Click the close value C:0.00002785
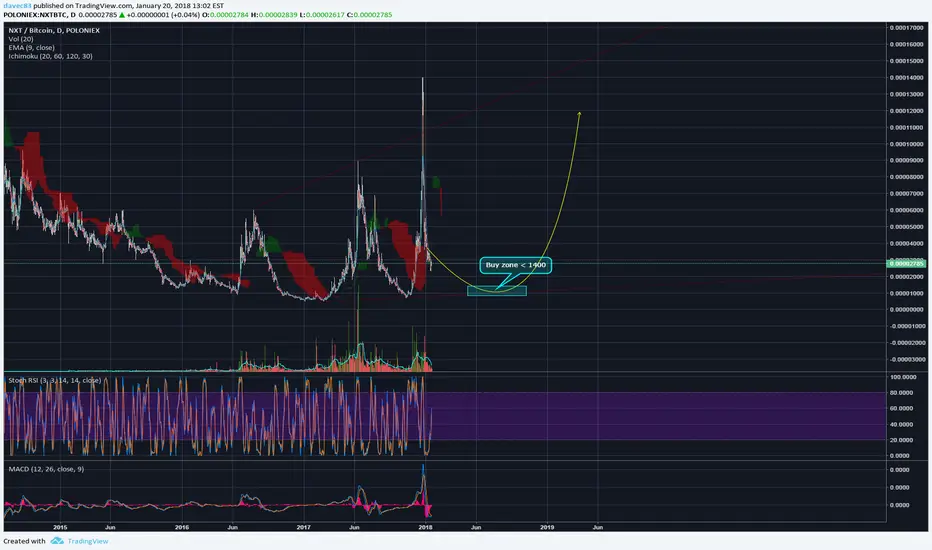The height and width of the screenshot is (550, 932). (x=370, y=15)
